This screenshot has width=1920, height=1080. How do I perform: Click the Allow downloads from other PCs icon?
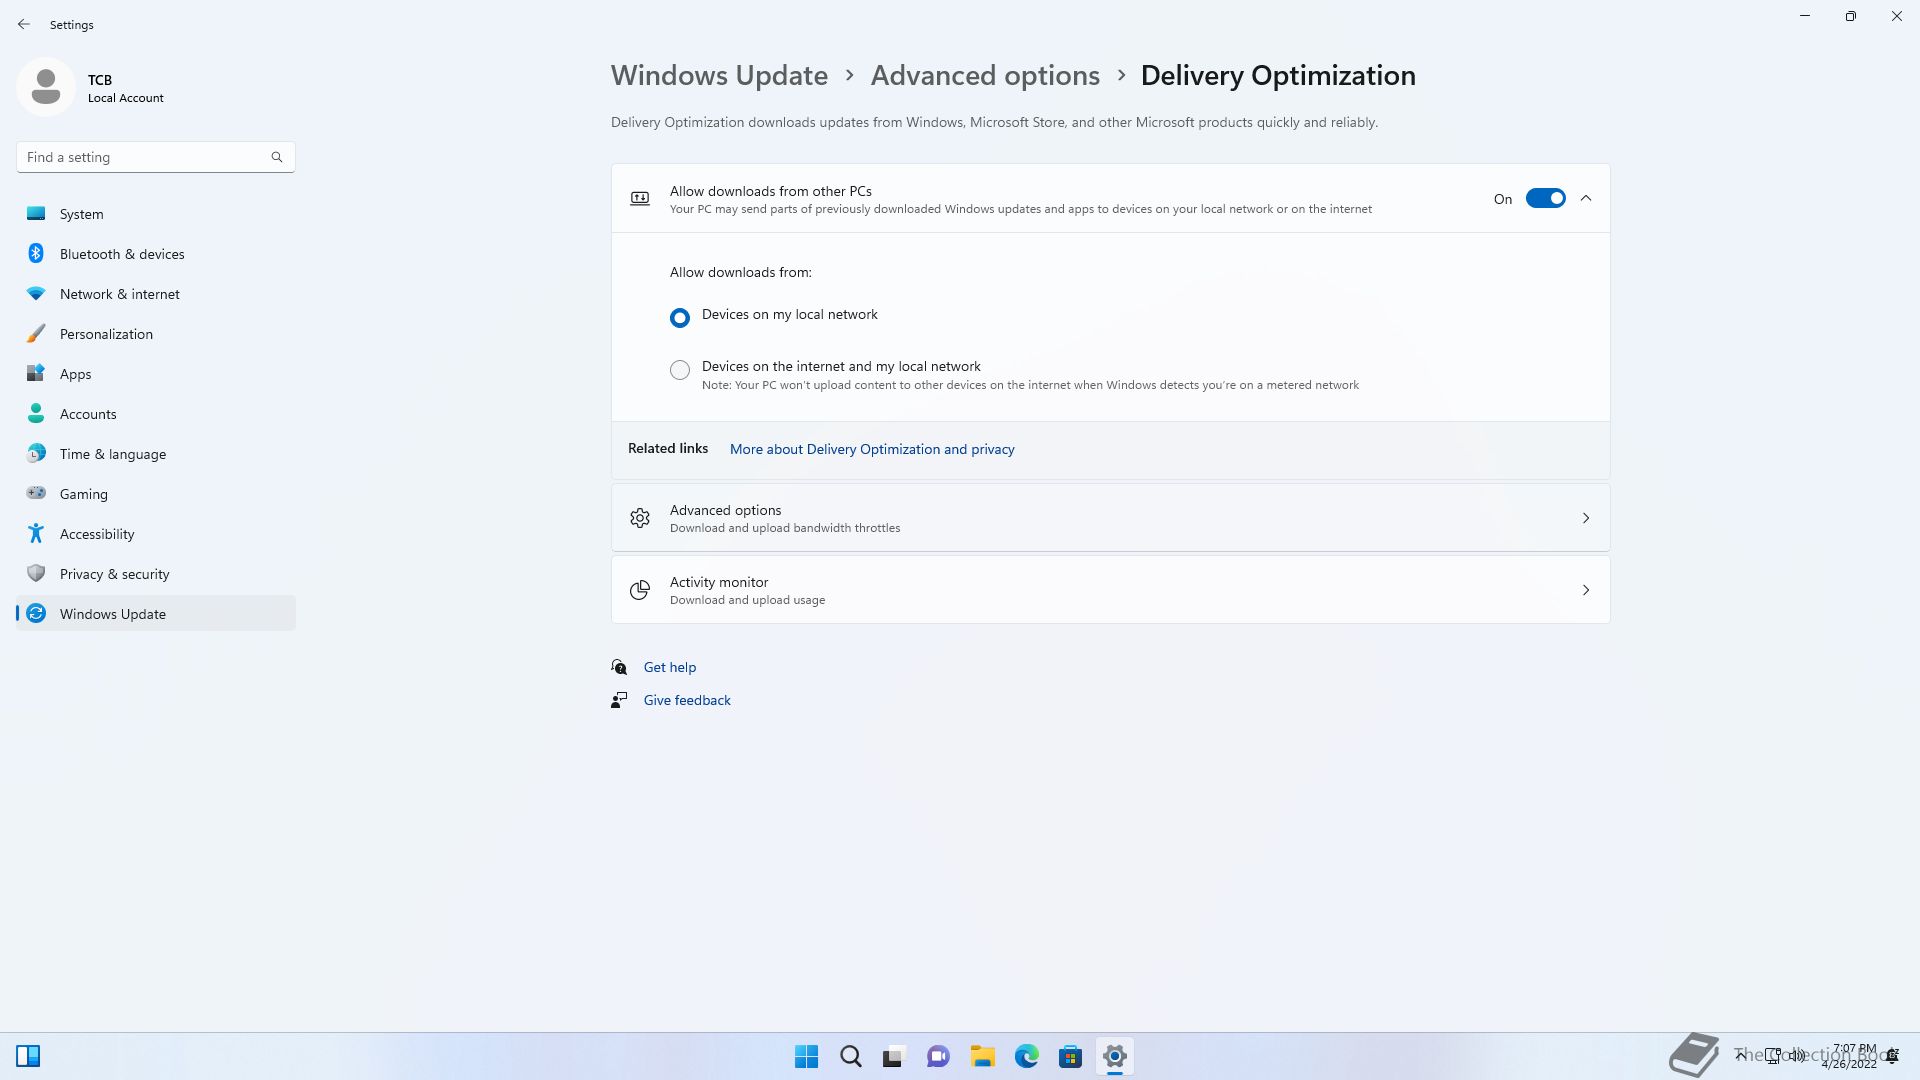coord(640,199)
